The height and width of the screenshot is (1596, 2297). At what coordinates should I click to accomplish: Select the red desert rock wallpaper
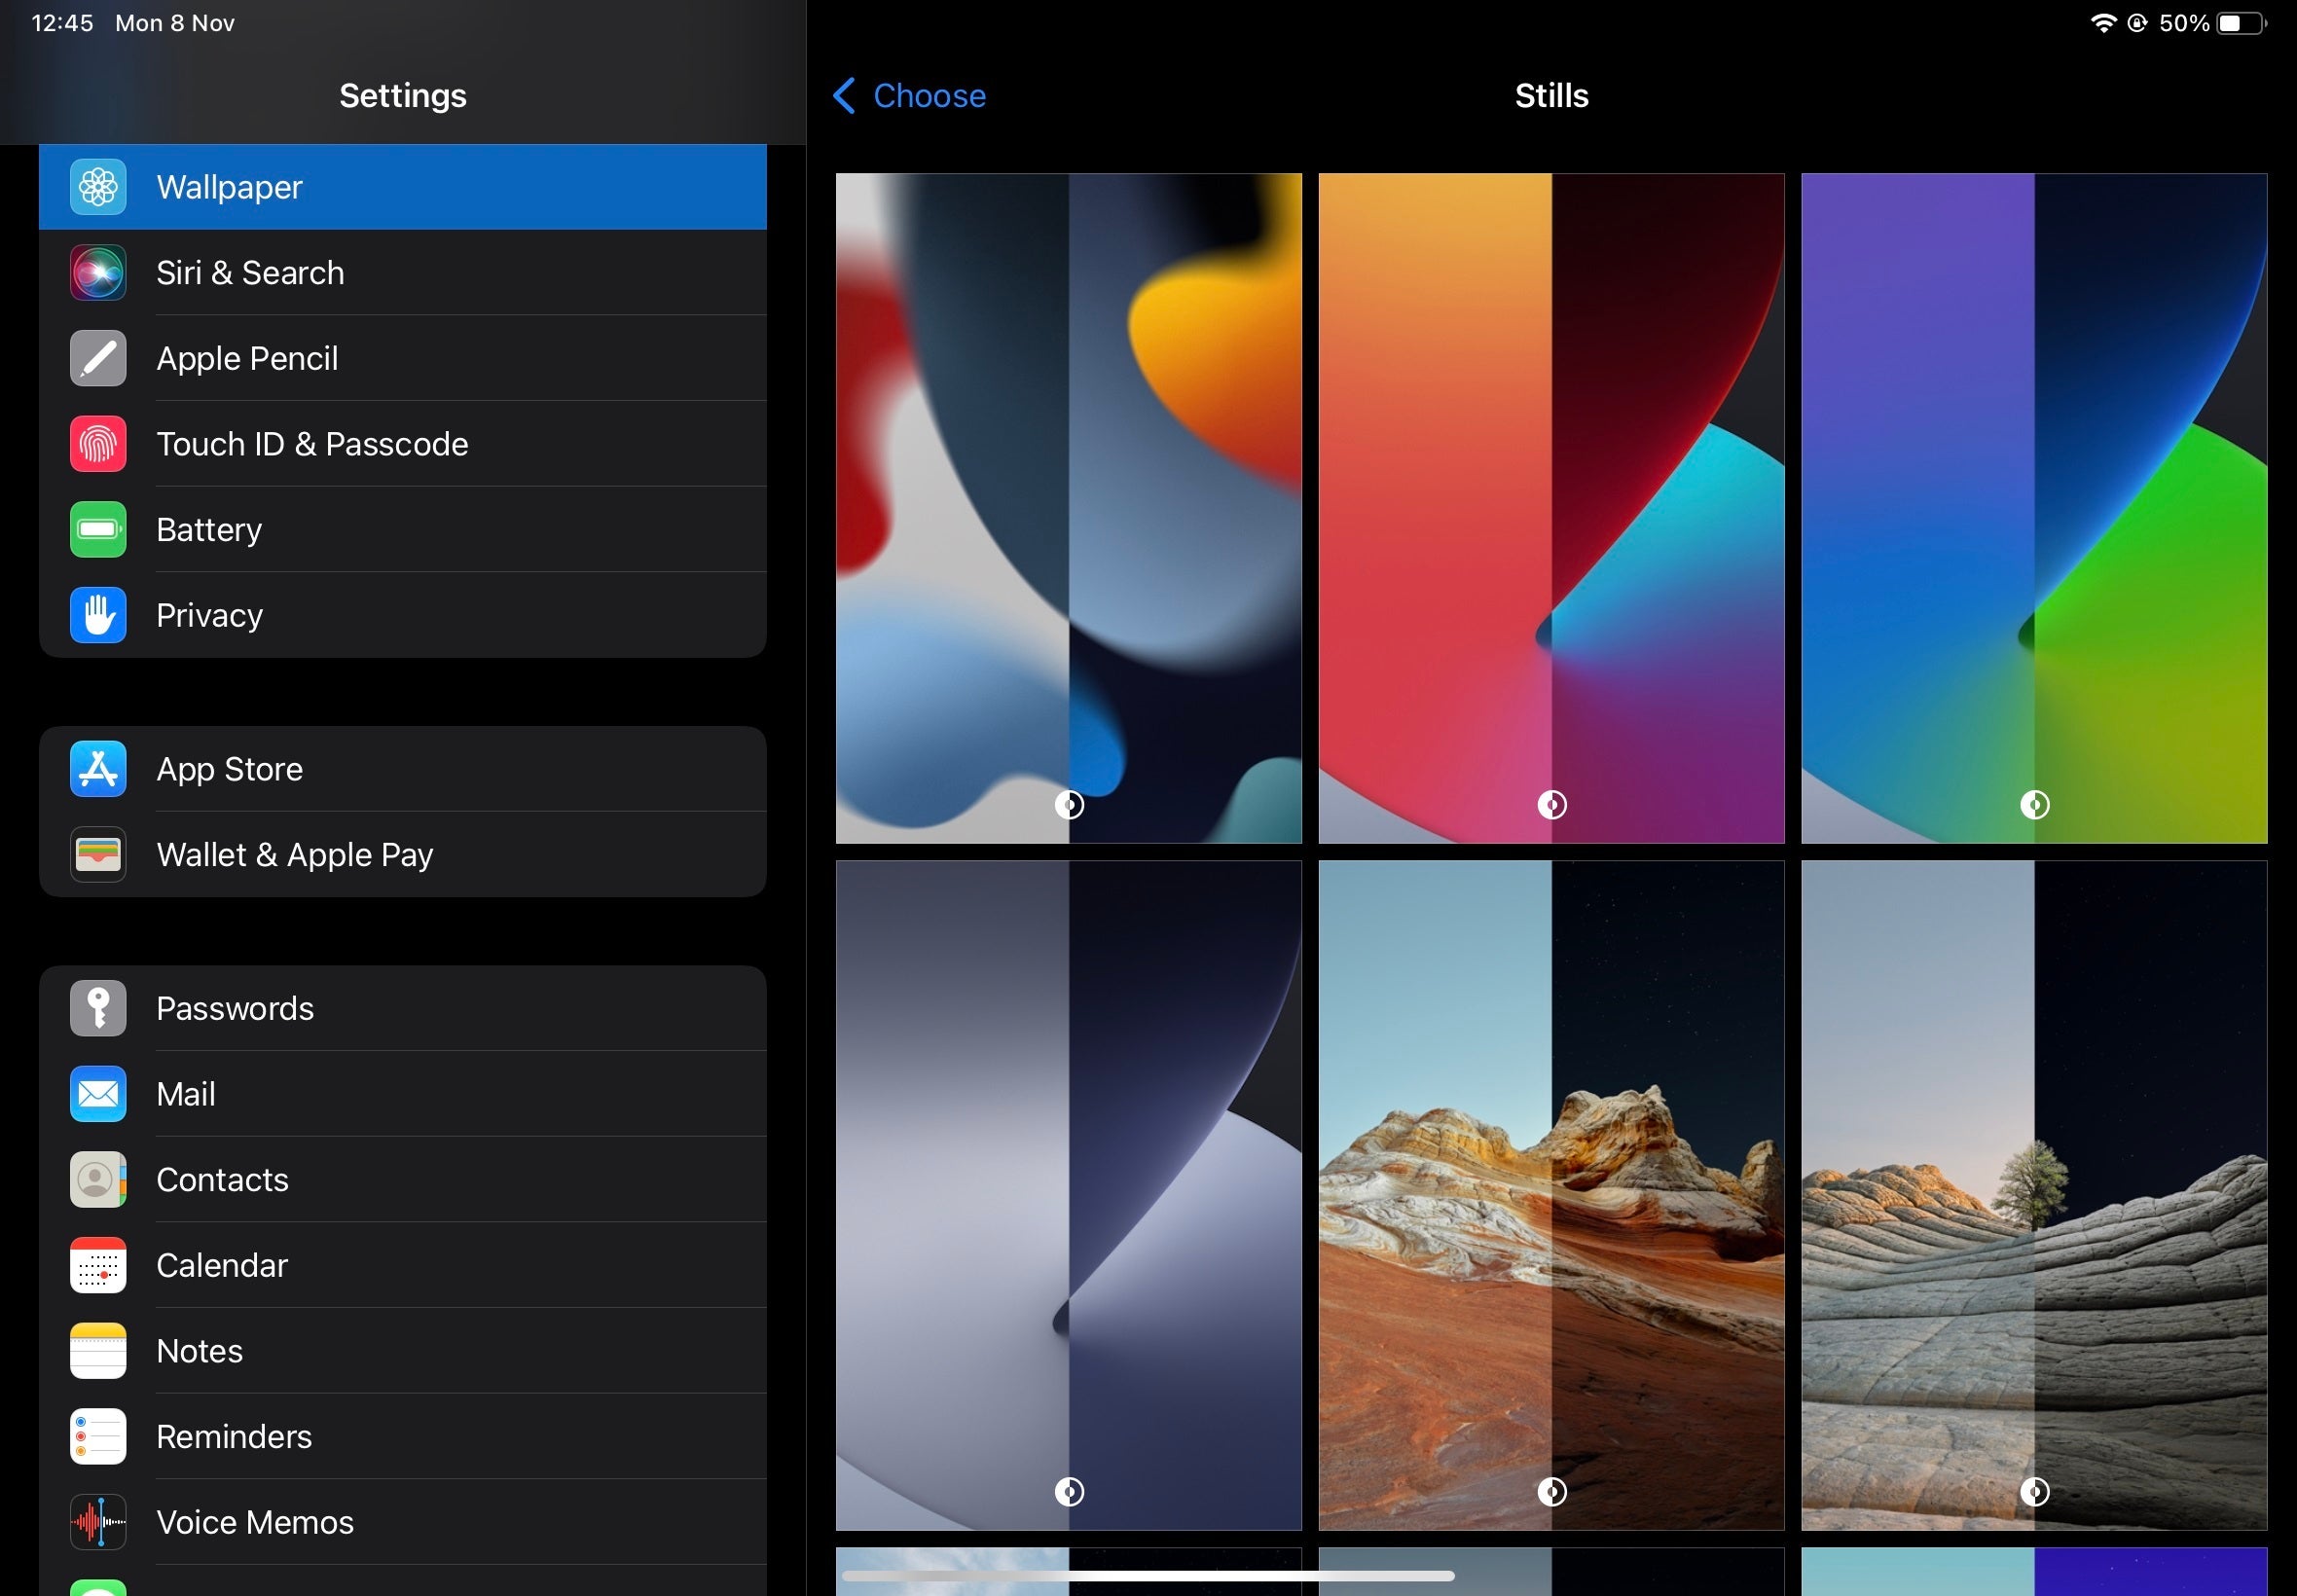point(1552,1195)
